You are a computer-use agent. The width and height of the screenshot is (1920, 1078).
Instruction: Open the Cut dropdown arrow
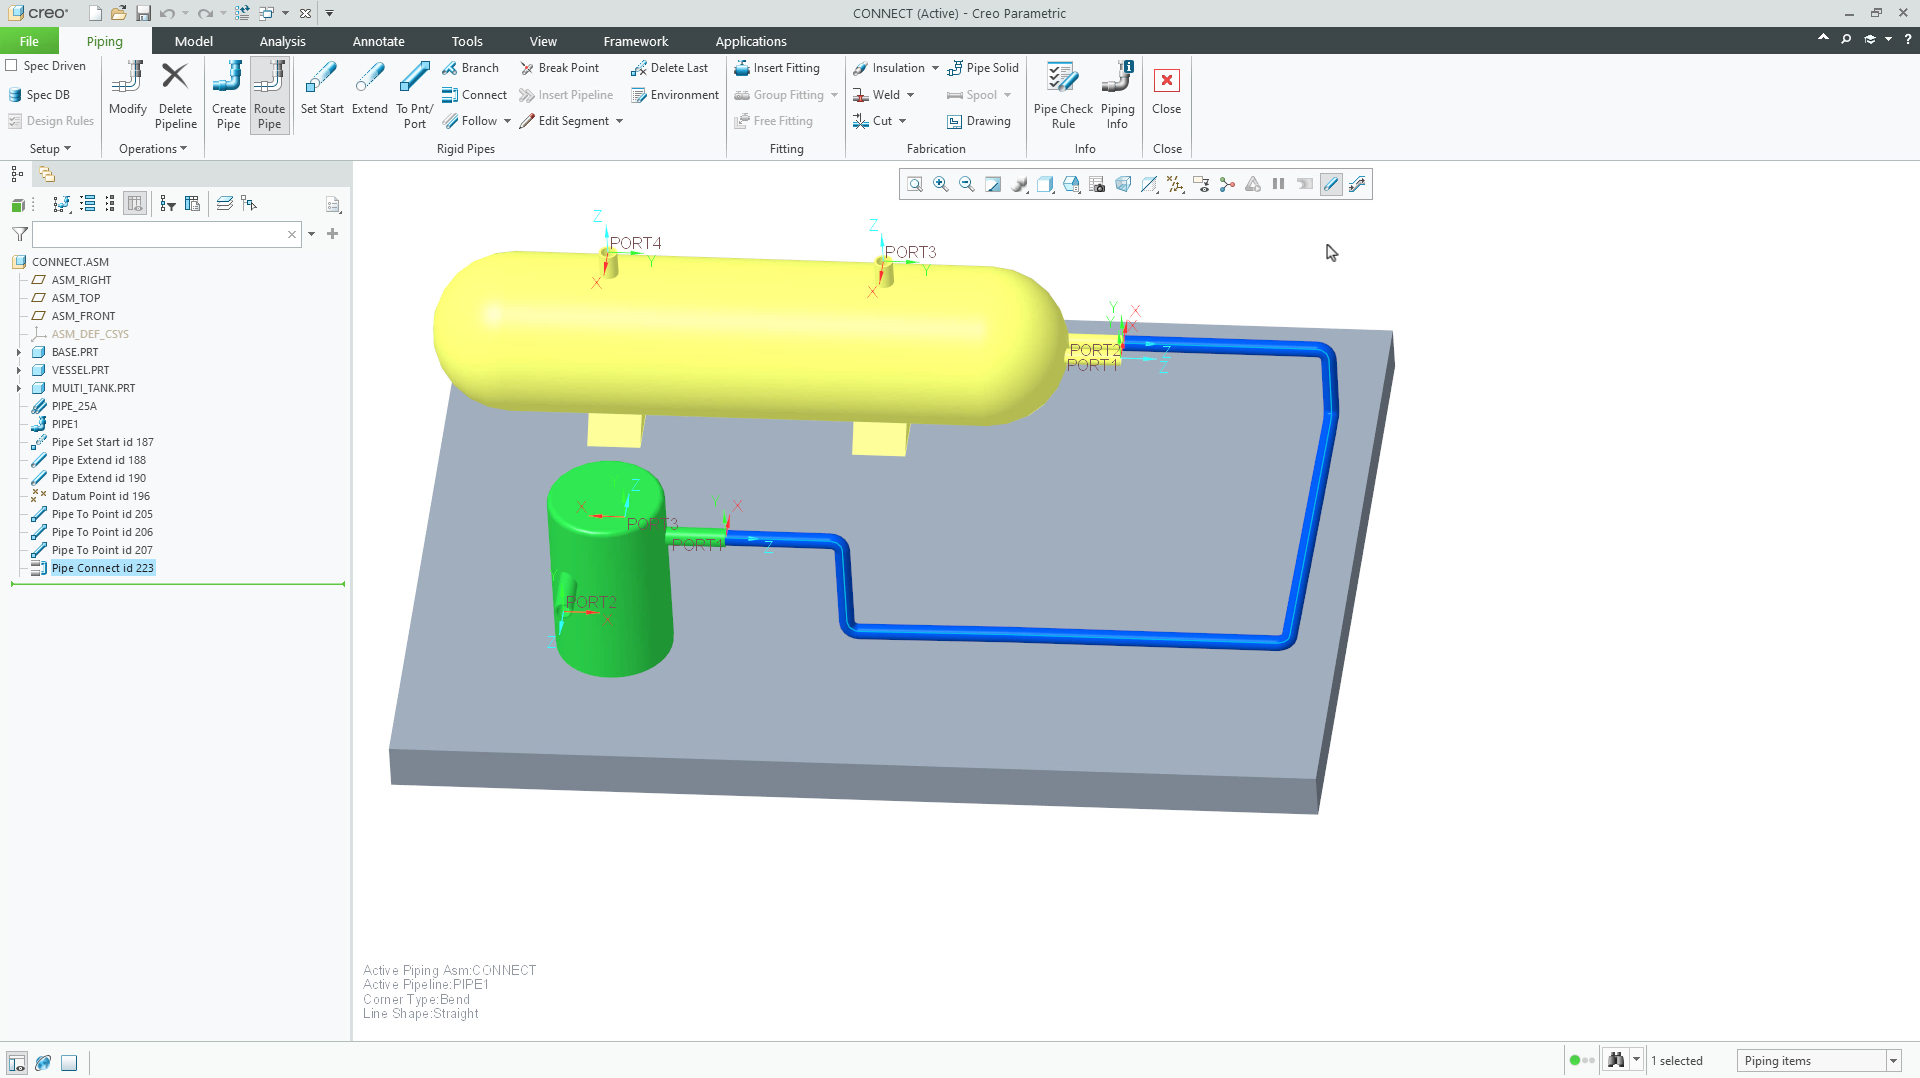pos(902,121)
